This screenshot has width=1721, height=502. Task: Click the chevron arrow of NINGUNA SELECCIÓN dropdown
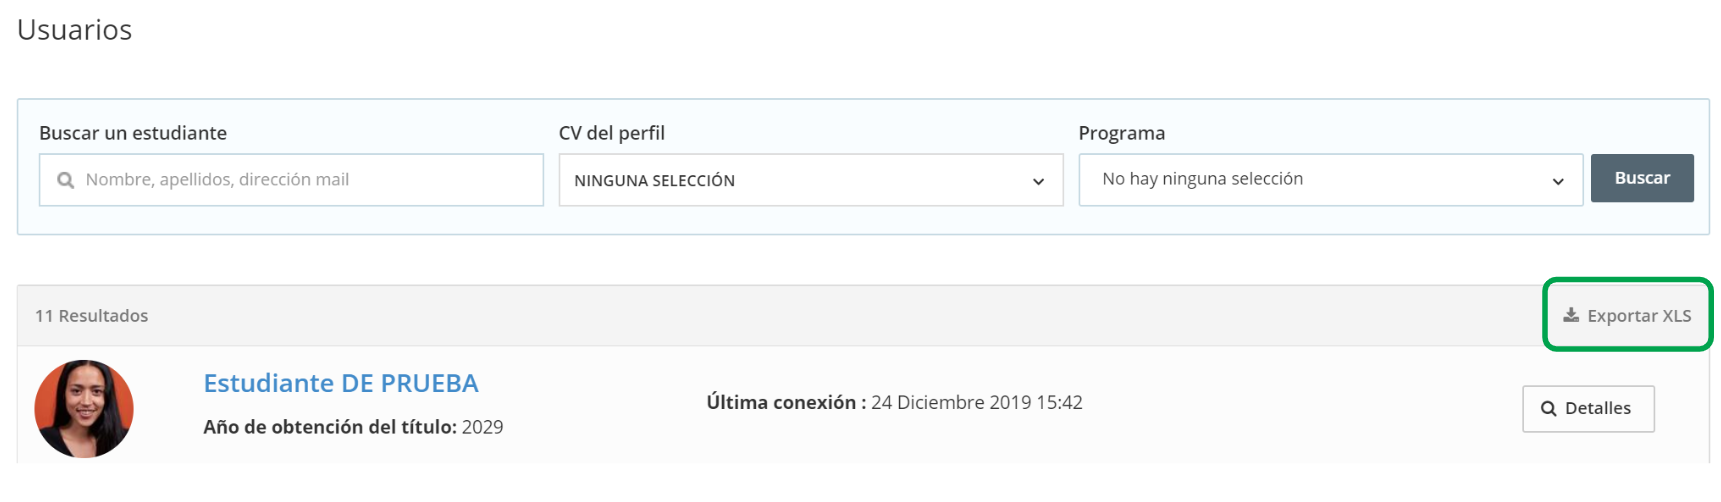[x=1038, y=181]
